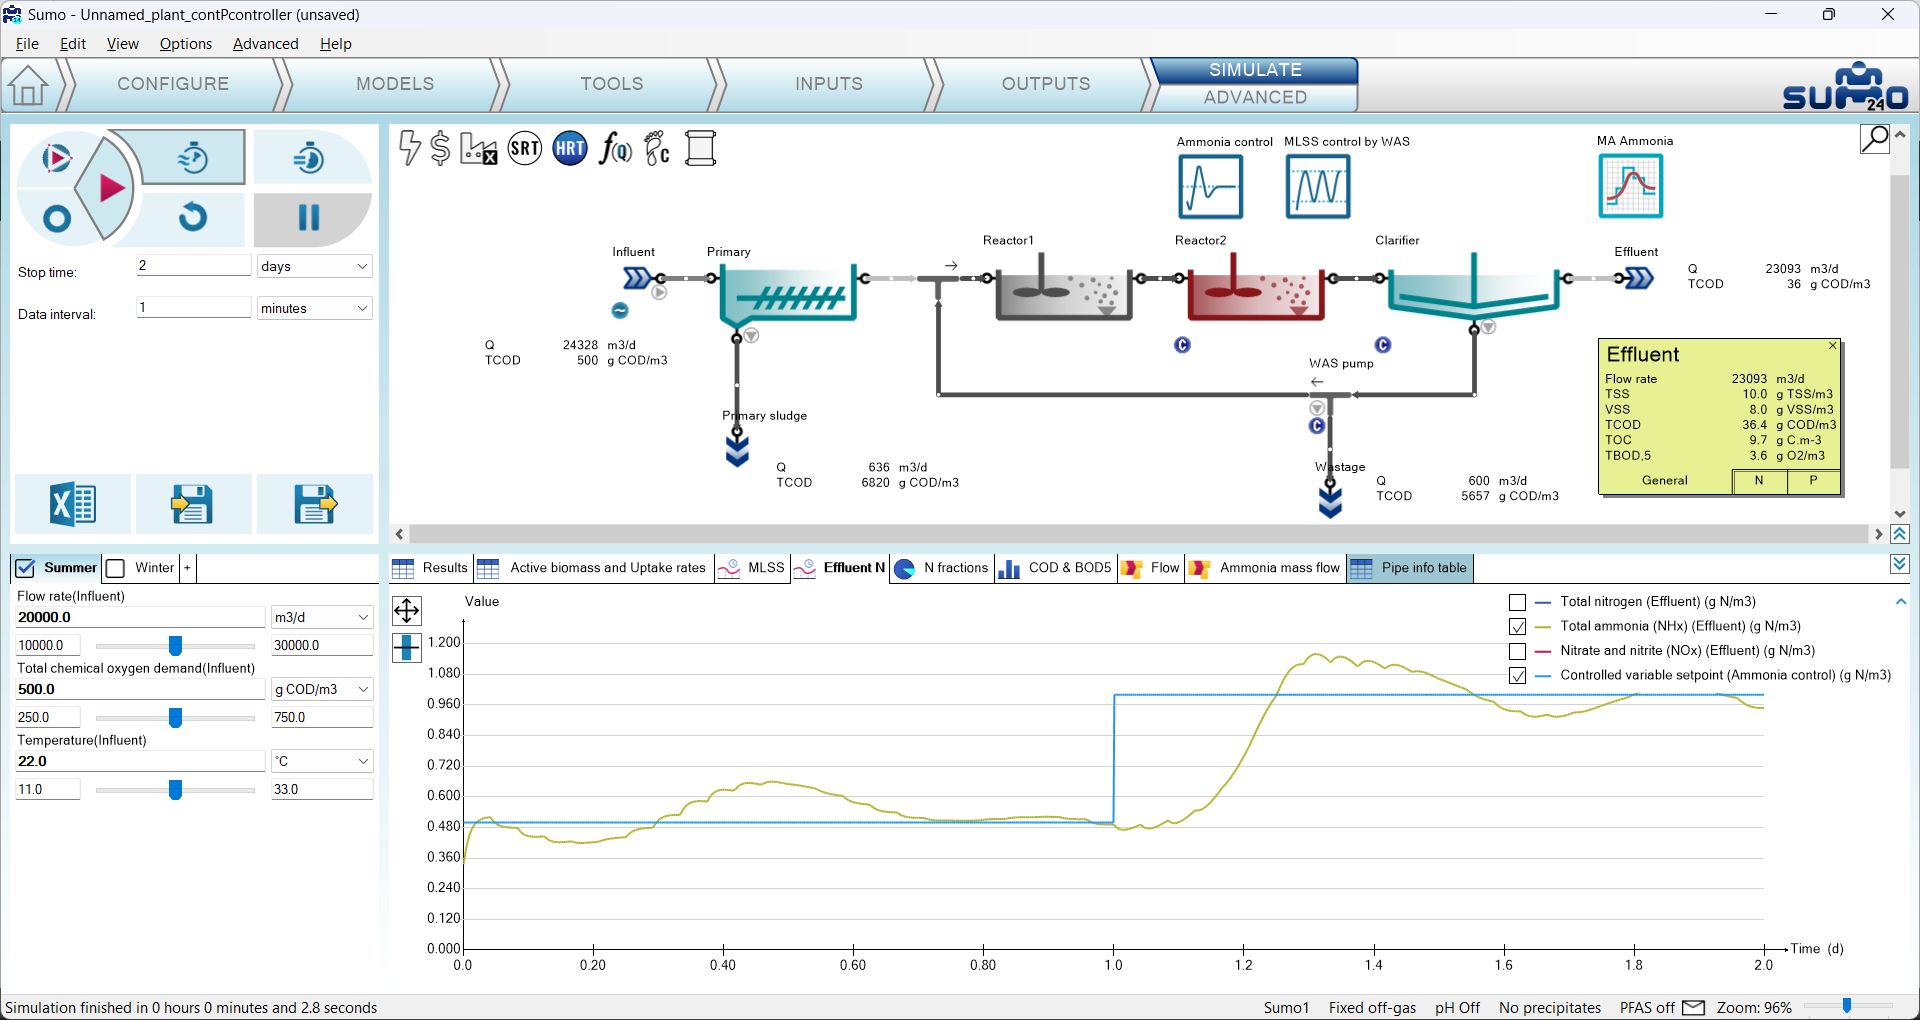
Task: Click the ADVANCED simulate button
Action: point(1255,98)
